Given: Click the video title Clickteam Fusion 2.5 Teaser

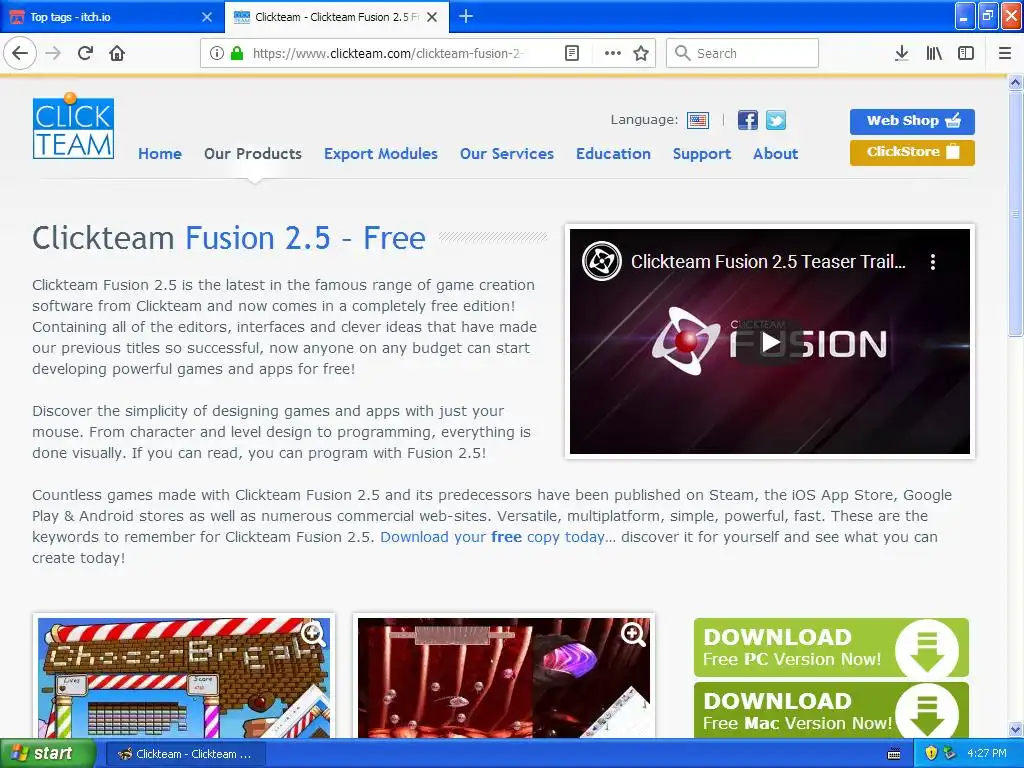Looking at the screenshot, I should [x=768, y=262].
